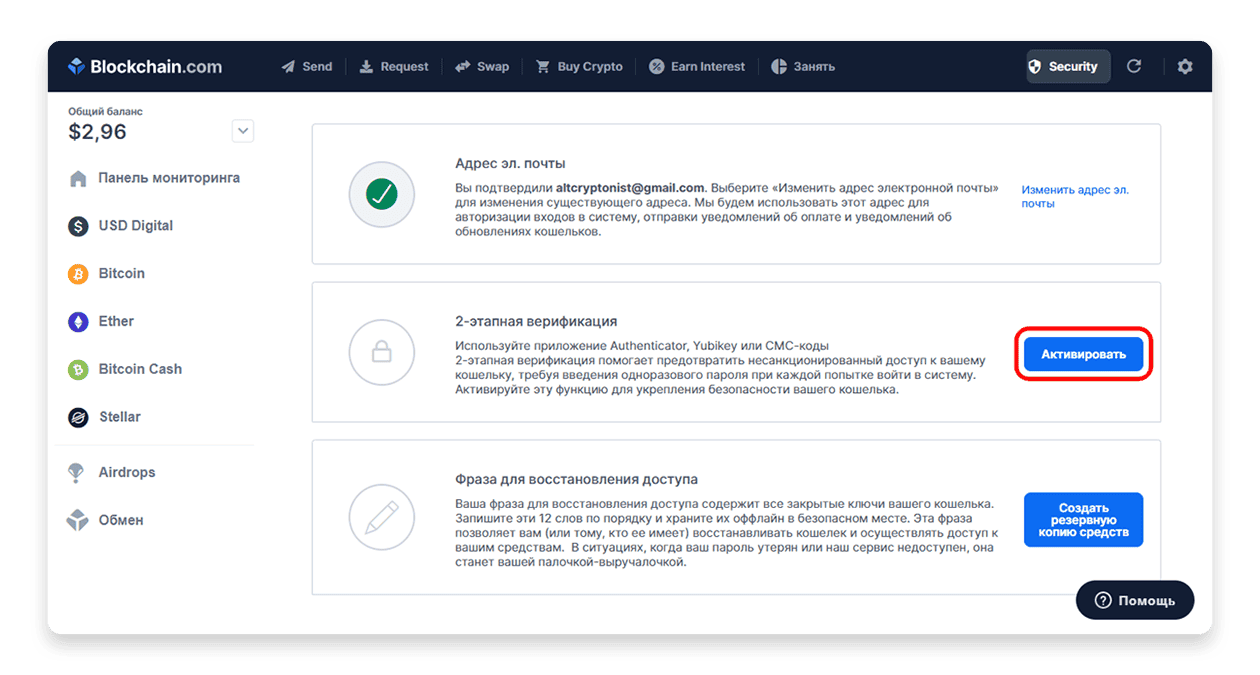Open settings via the gear icon

tap(1185, 67)
